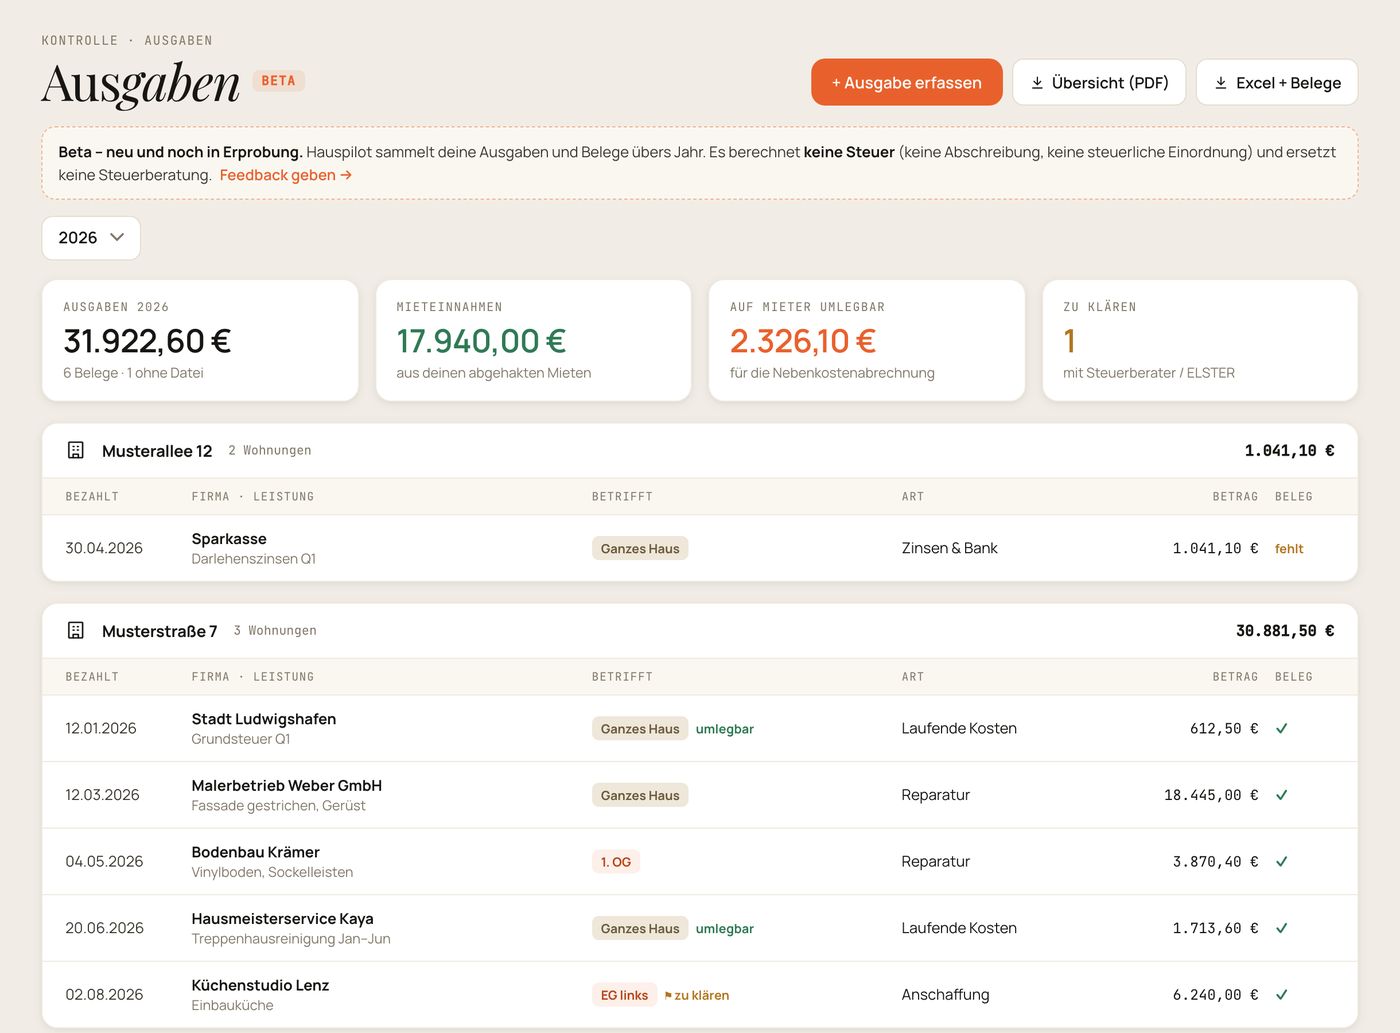Open the Zu klären summary card
Image resolution: width=1400 pixels, height=1033 pixels.
coord(1200,341)
